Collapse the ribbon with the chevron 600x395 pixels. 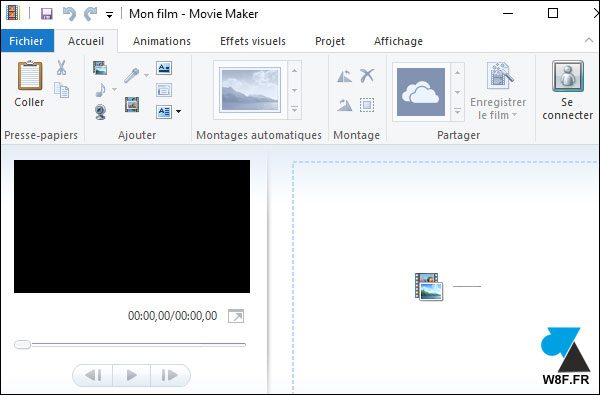pyautogui.click(x=589, y=40)
